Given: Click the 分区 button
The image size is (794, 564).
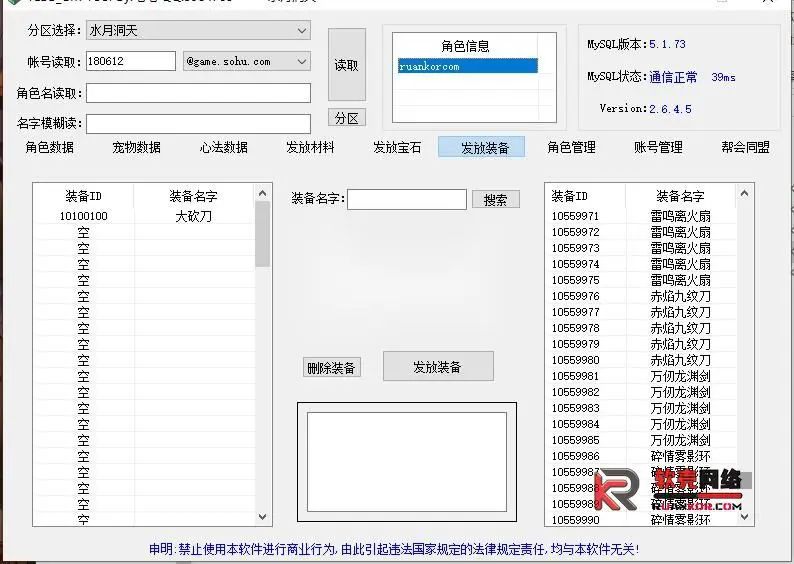Looking at the screenshot, I should pos(347,118).
